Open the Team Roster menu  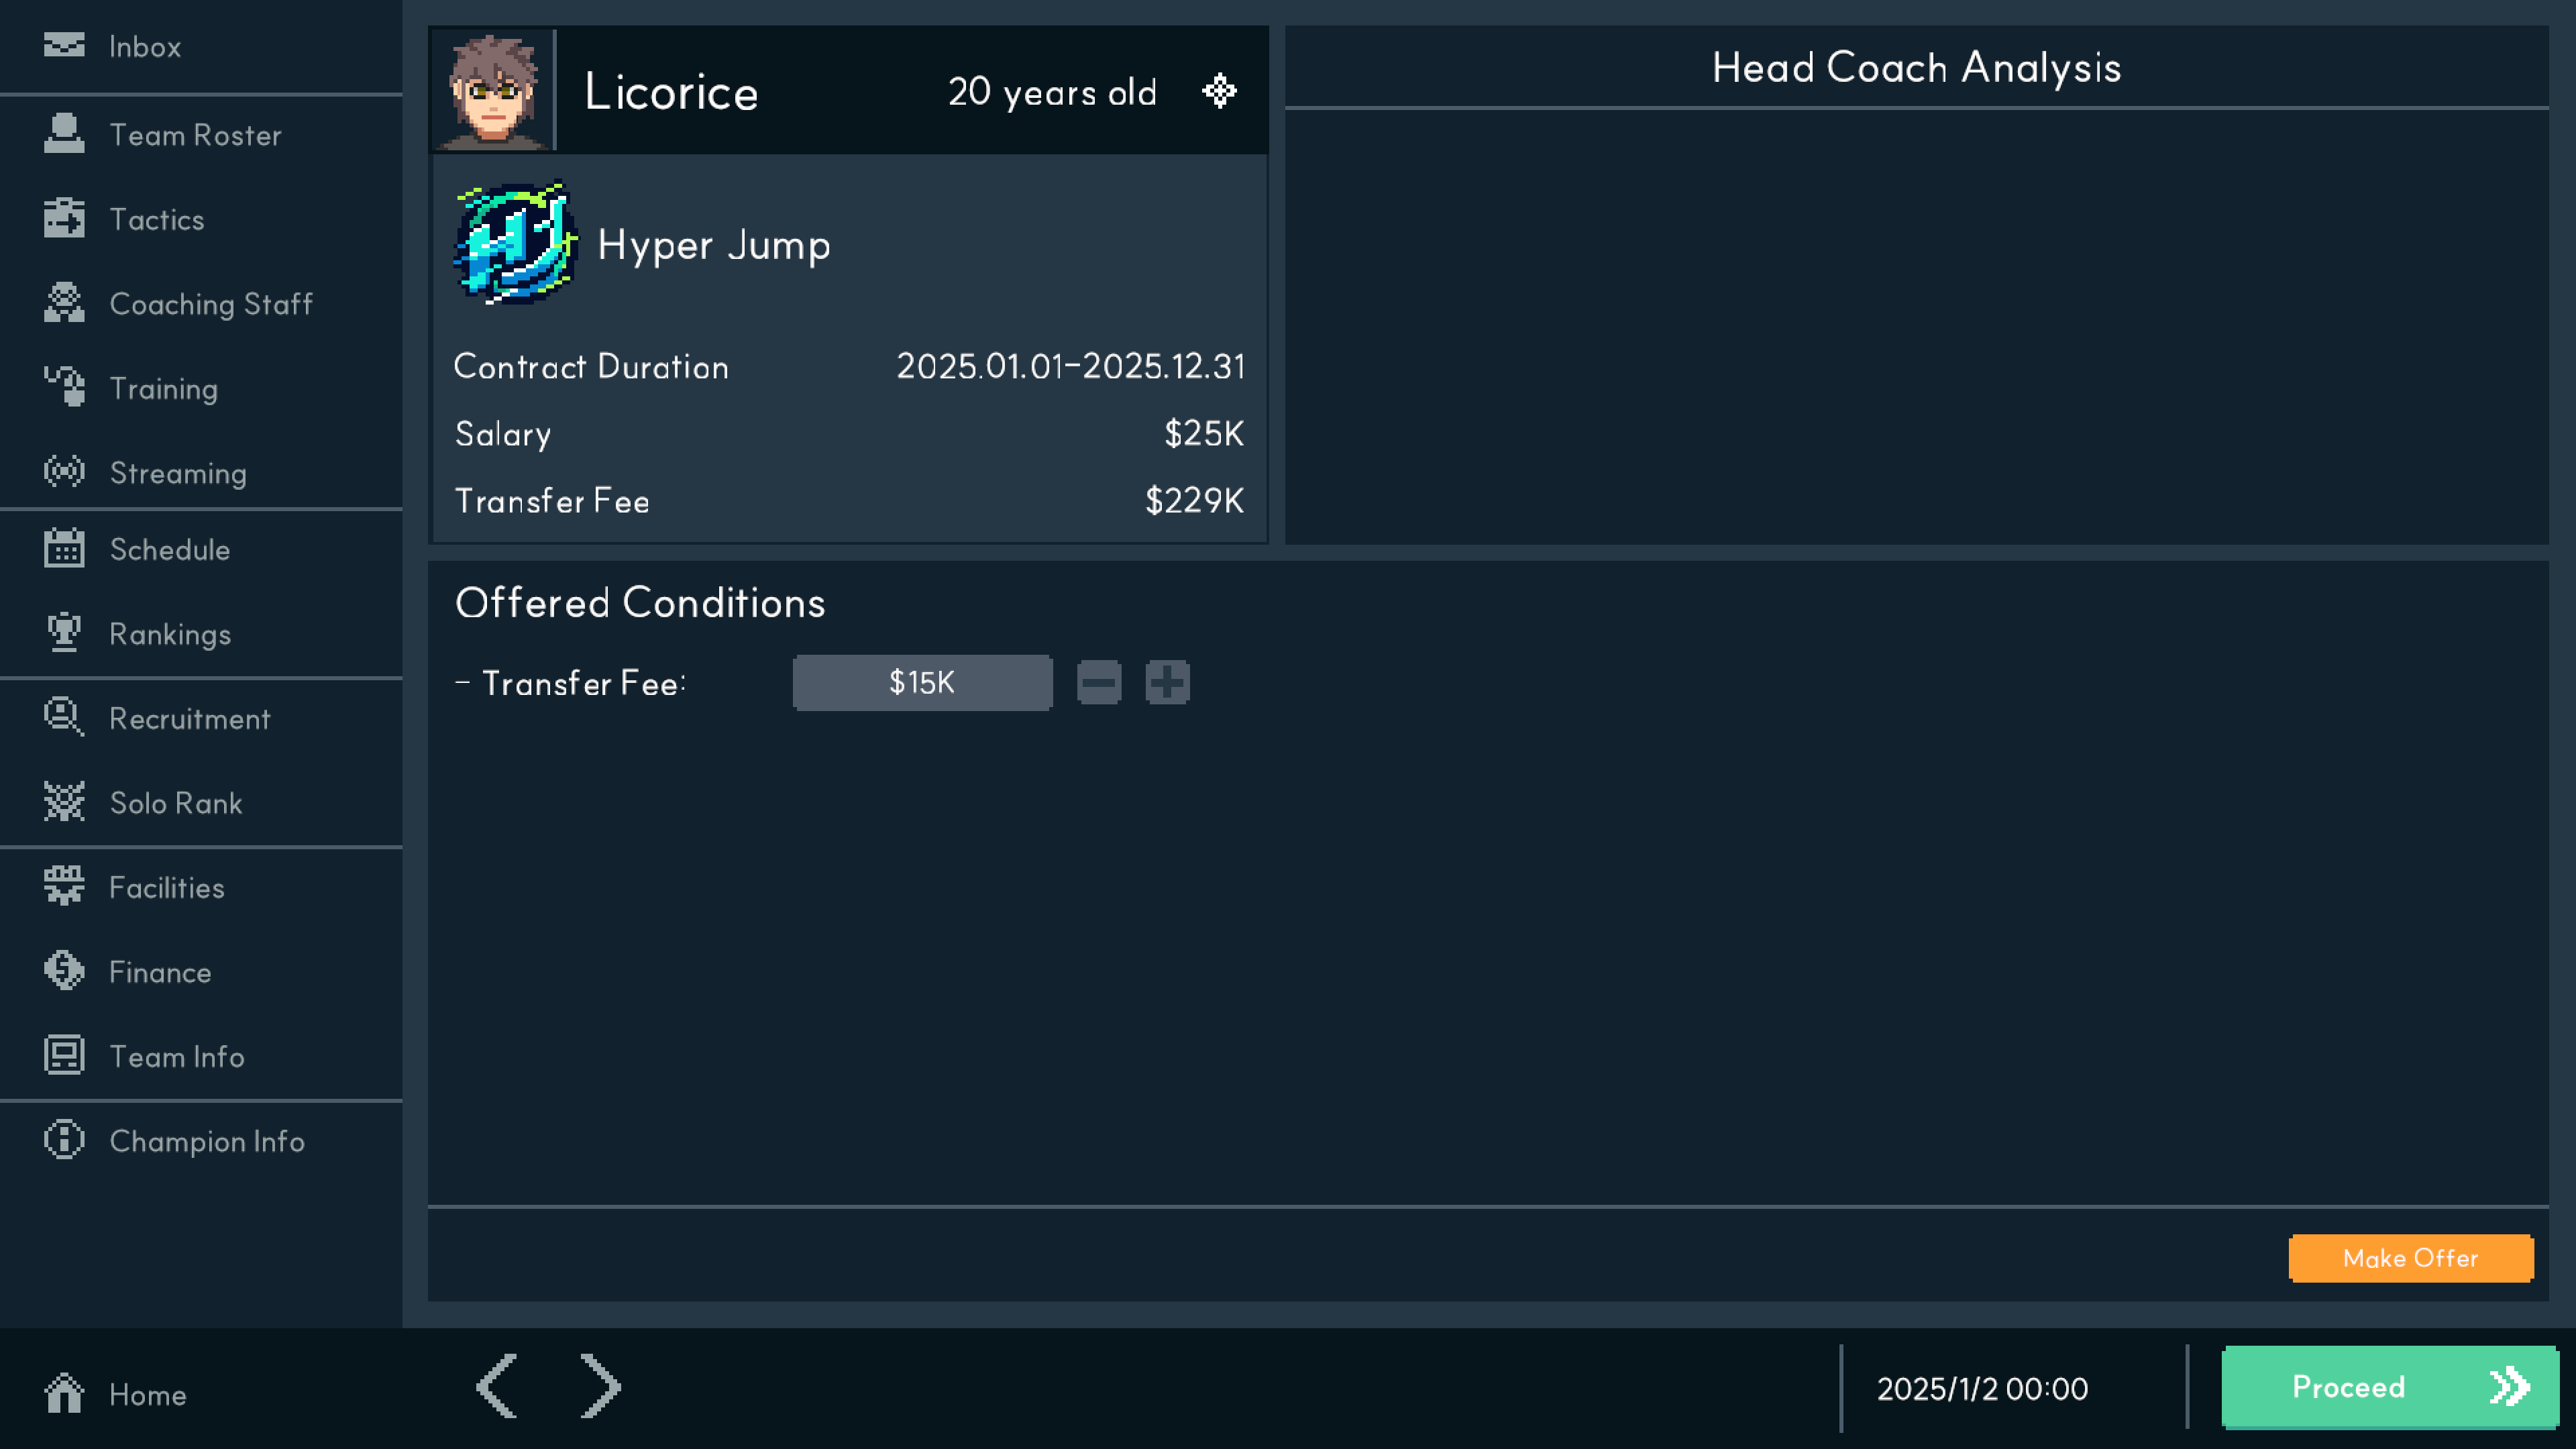195,135
